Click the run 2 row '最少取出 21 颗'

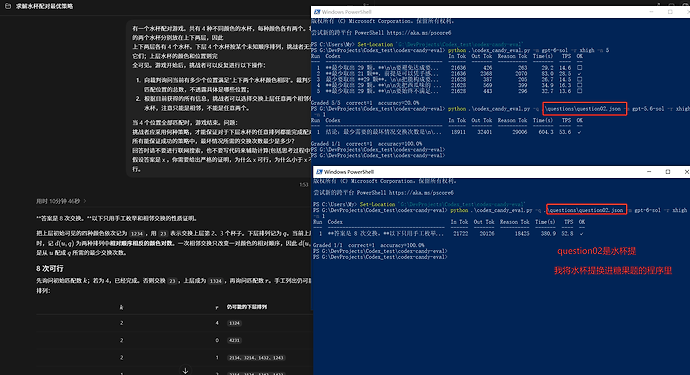click(447, 74)
